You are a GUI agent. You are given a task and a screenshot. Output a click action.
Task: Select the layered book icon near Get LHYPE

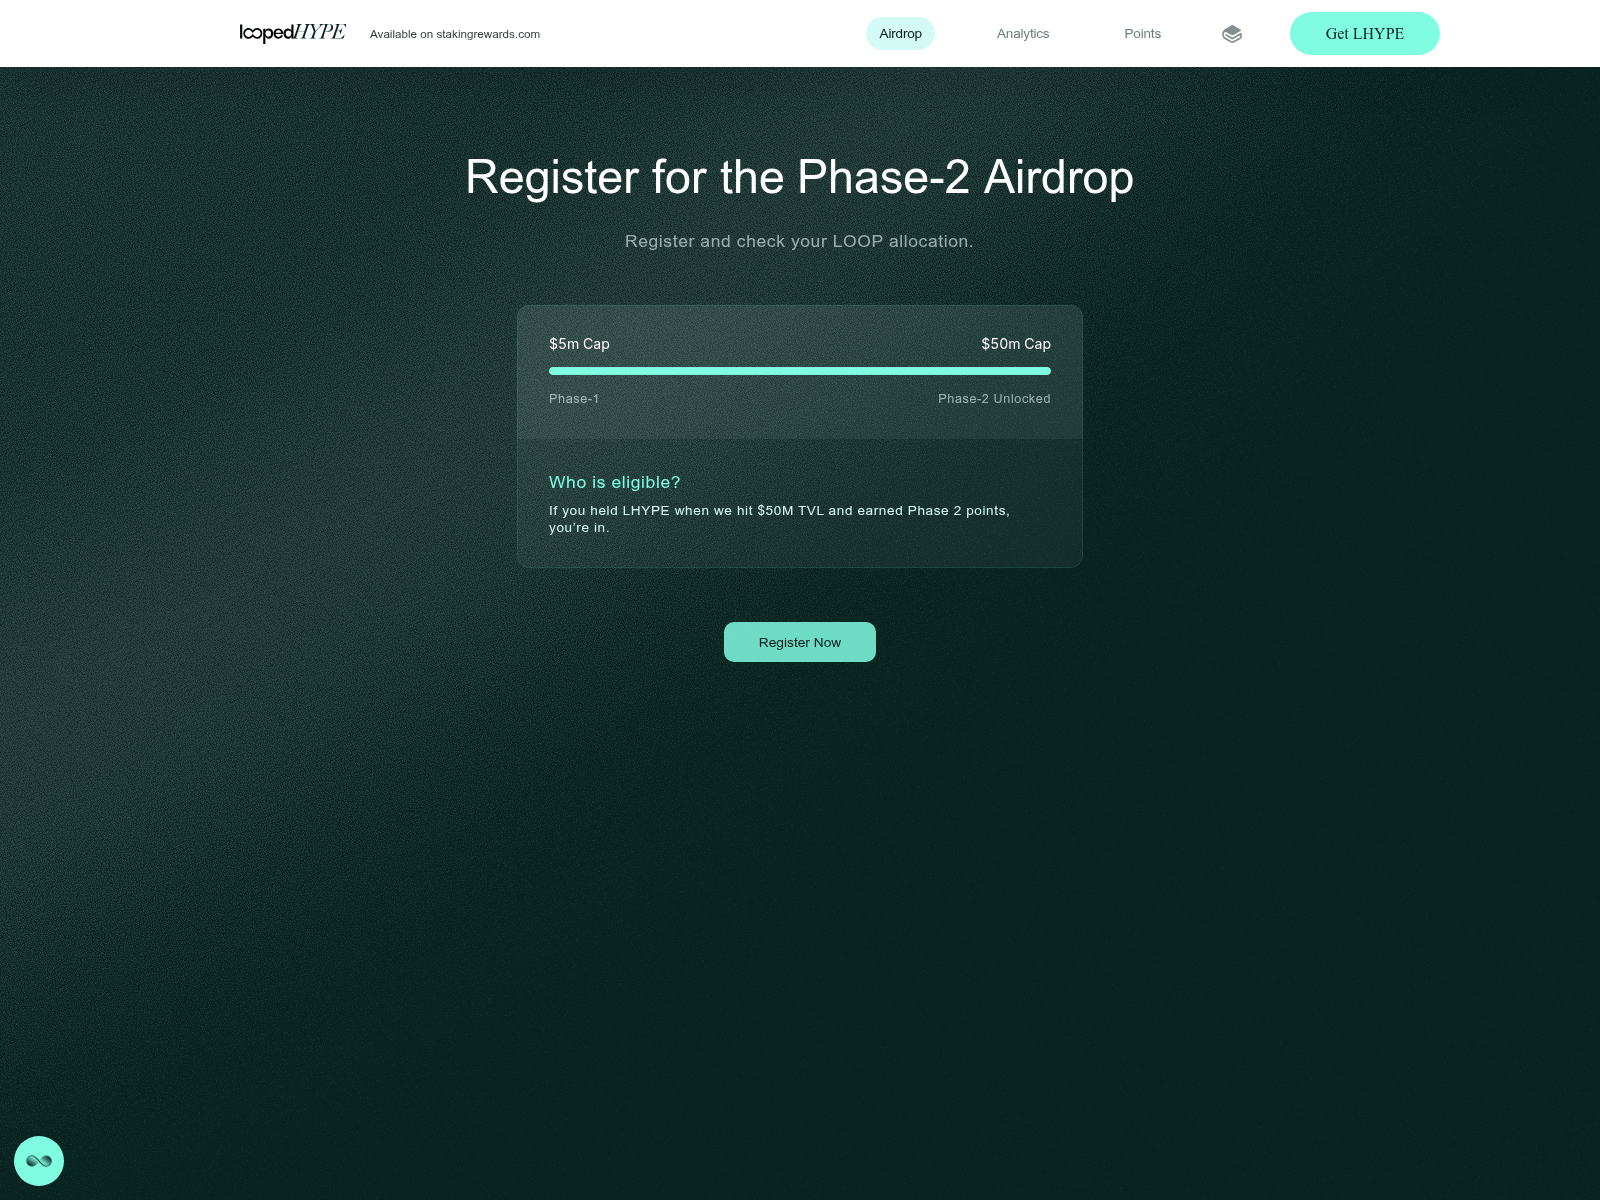pos(1232,33)
